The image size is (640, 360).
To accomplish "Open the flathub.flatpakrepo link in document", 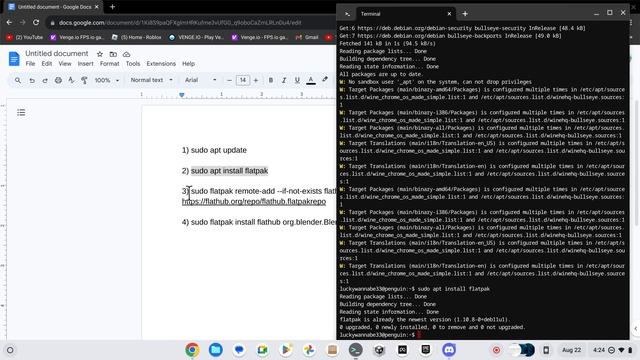I will pyautogui.click(x=254, y=202).
